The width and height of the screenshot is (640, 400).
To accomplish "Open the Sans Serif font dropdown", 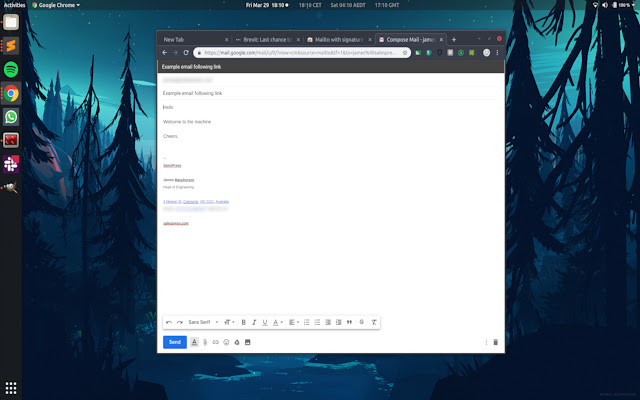I will pyautogui.click(x=203, y=322).
